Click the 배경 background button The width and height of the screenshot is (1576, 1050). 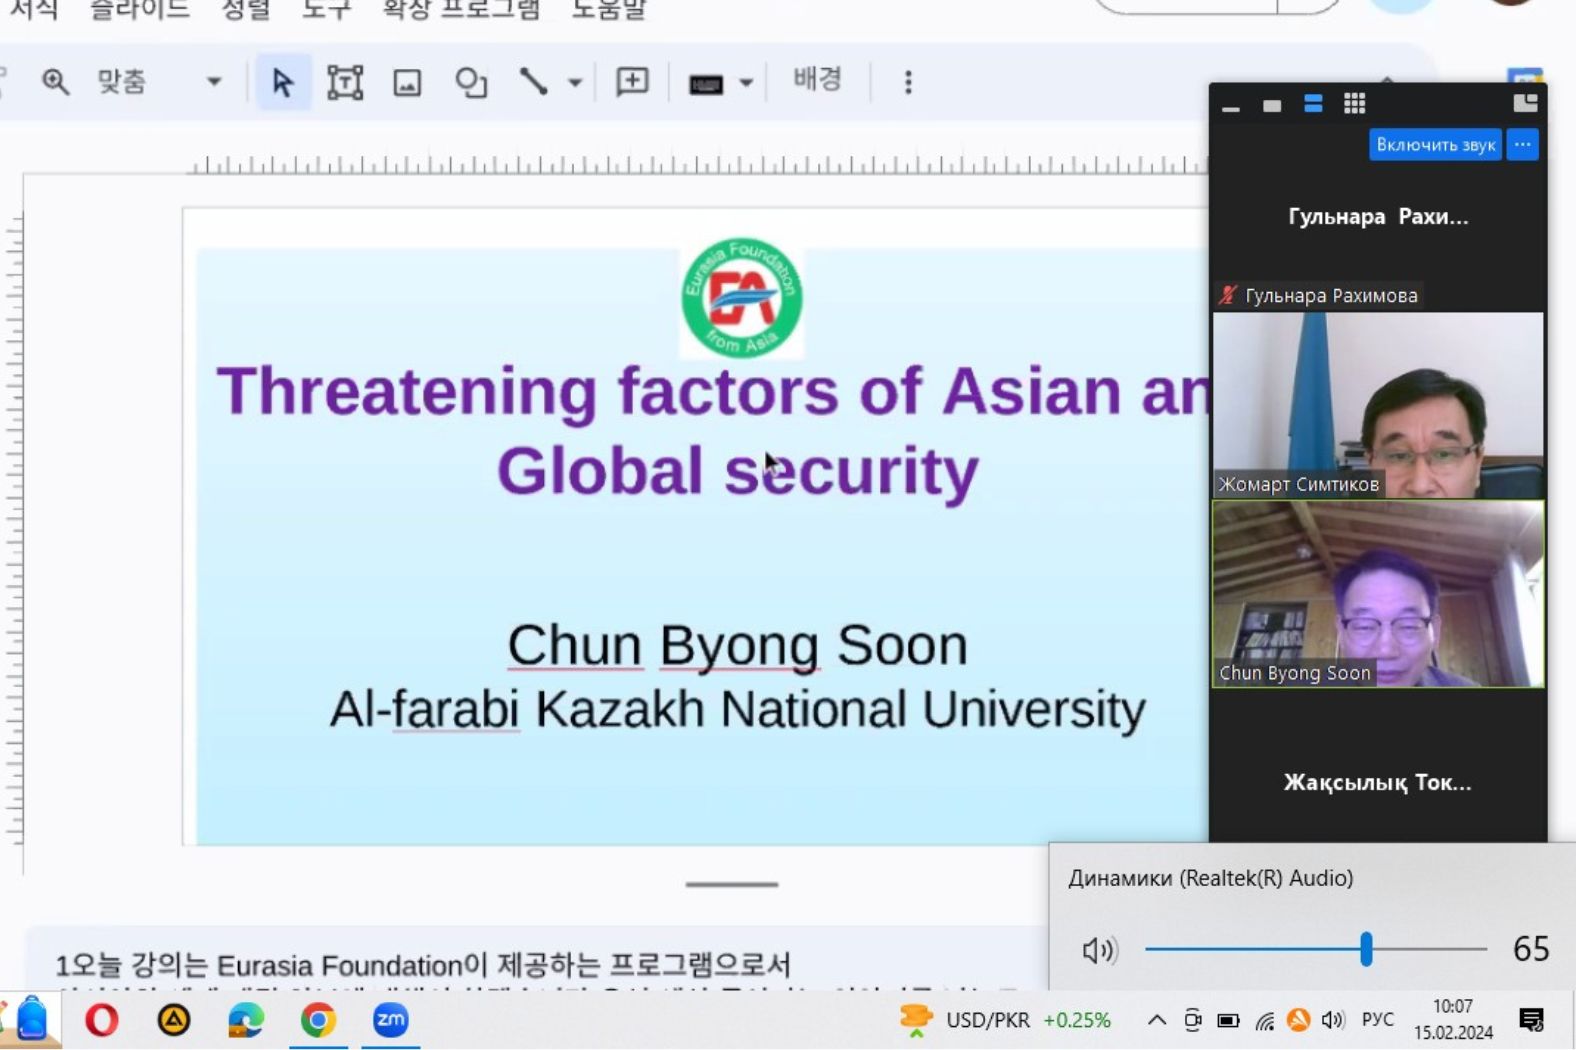coord(817,80)
